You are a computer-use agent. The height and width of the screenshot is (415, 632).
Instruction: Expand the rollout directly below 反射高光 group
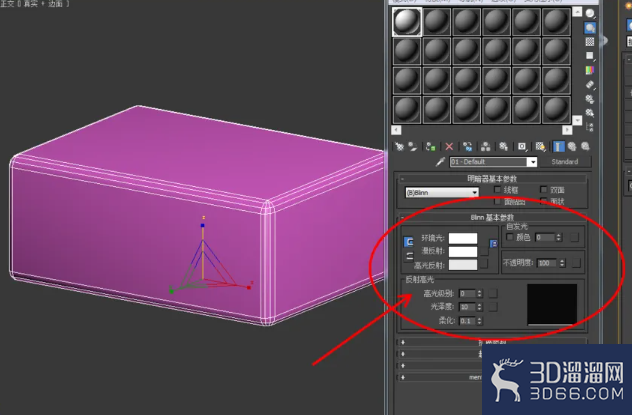point(492,342)
